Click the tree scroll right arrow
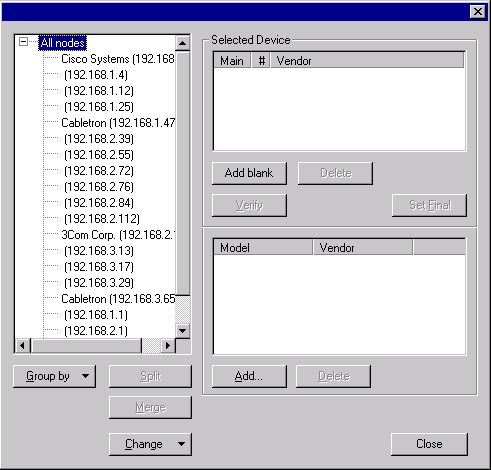This screenshot has height=470, width=491. pyautogui.click(x=168, y=346)
